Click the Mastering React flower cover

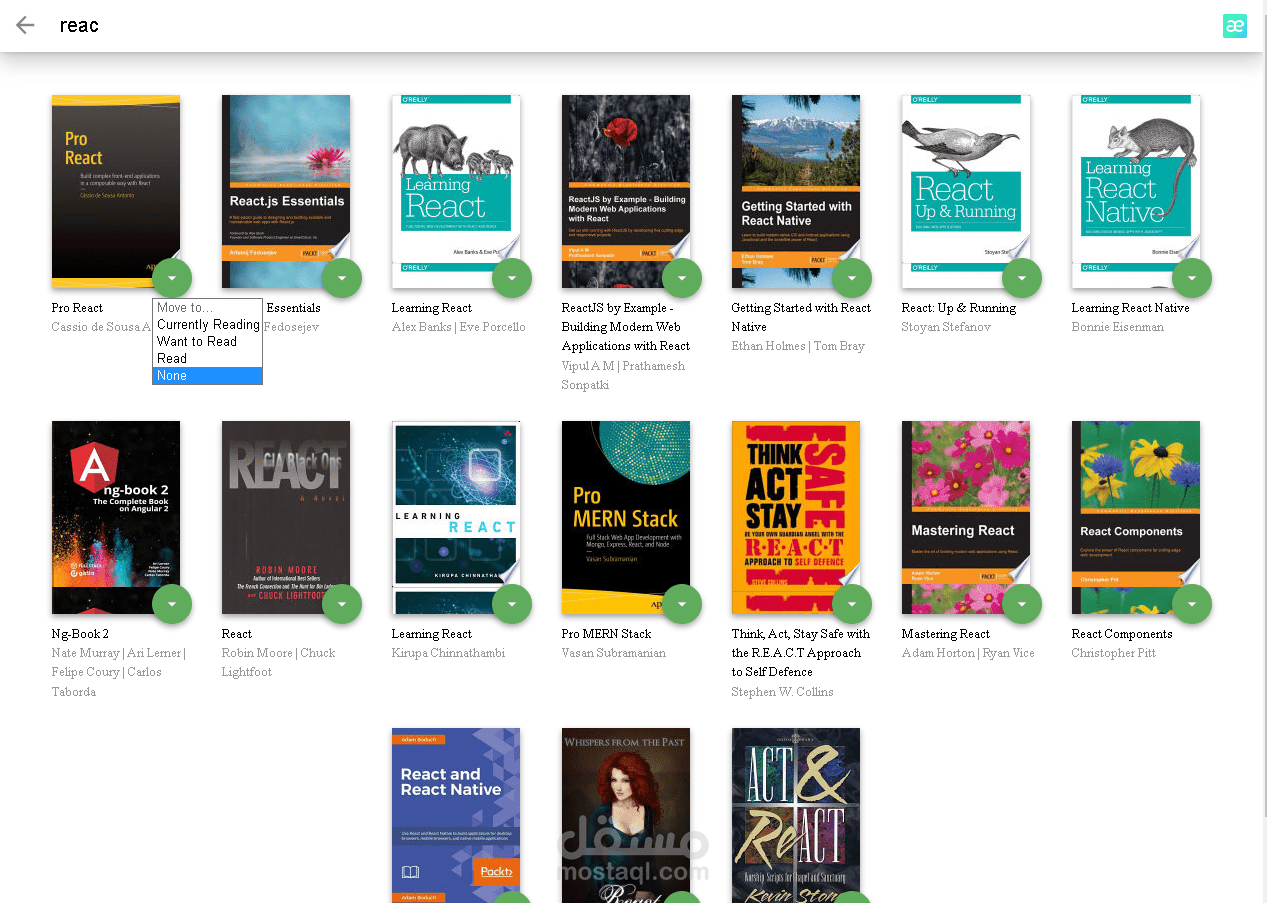(x=966, y=517)
